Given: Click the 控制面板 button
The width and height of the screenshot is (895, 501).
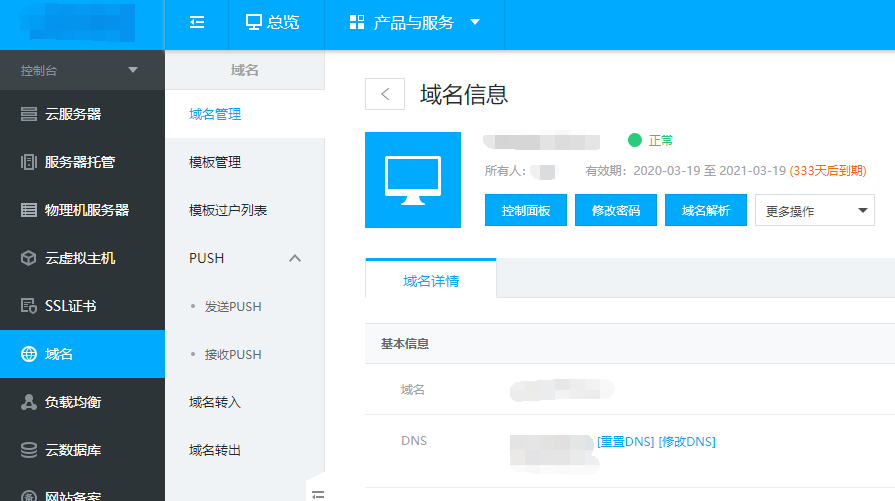Looking at the screenshot, I should [x=525, y=211].
